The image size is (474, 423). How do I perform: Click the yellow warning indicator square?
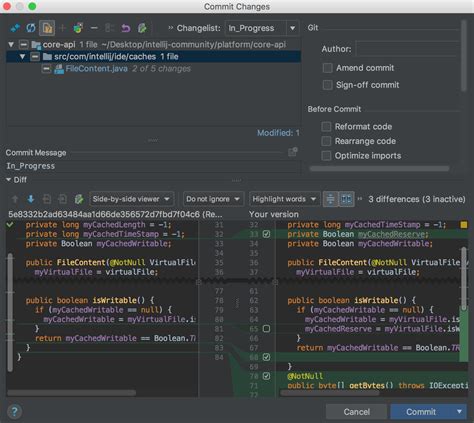[x=463, y=225]
